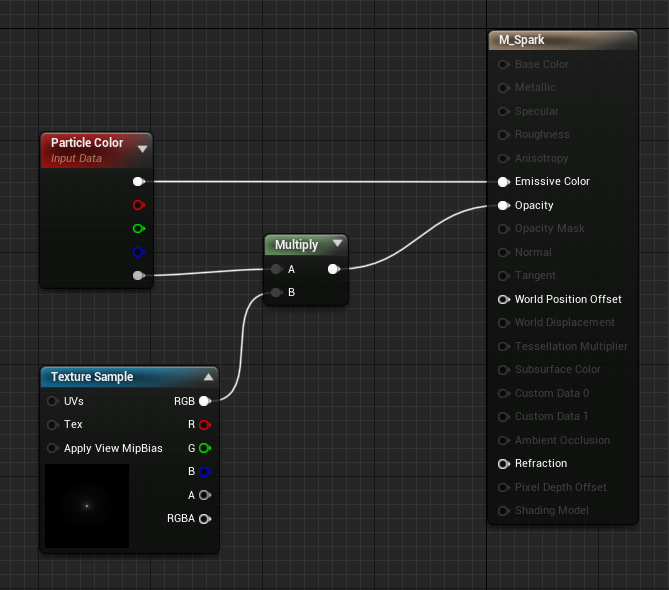Click the 'Input Data' subtitle text
Screen dimensions: 669x590
tap(76, 158)
